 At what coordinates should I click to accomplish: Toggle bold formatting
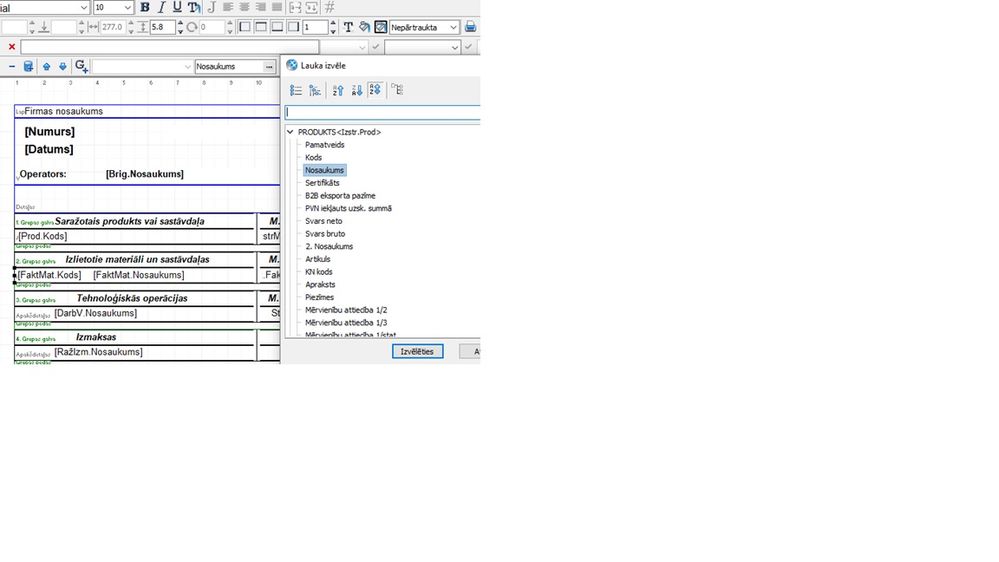[145, 7]
